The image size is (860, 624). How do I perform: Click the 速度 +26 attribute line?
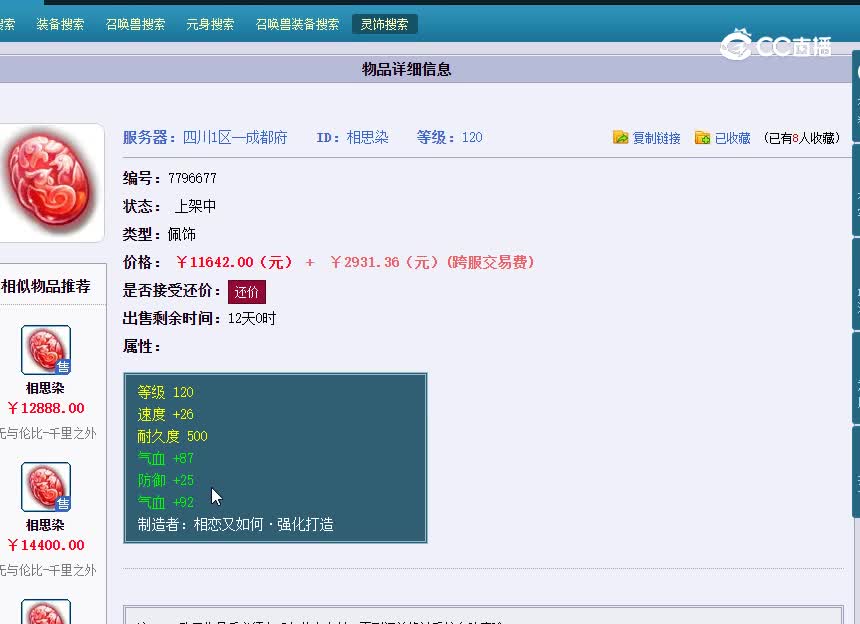[165, 415]
